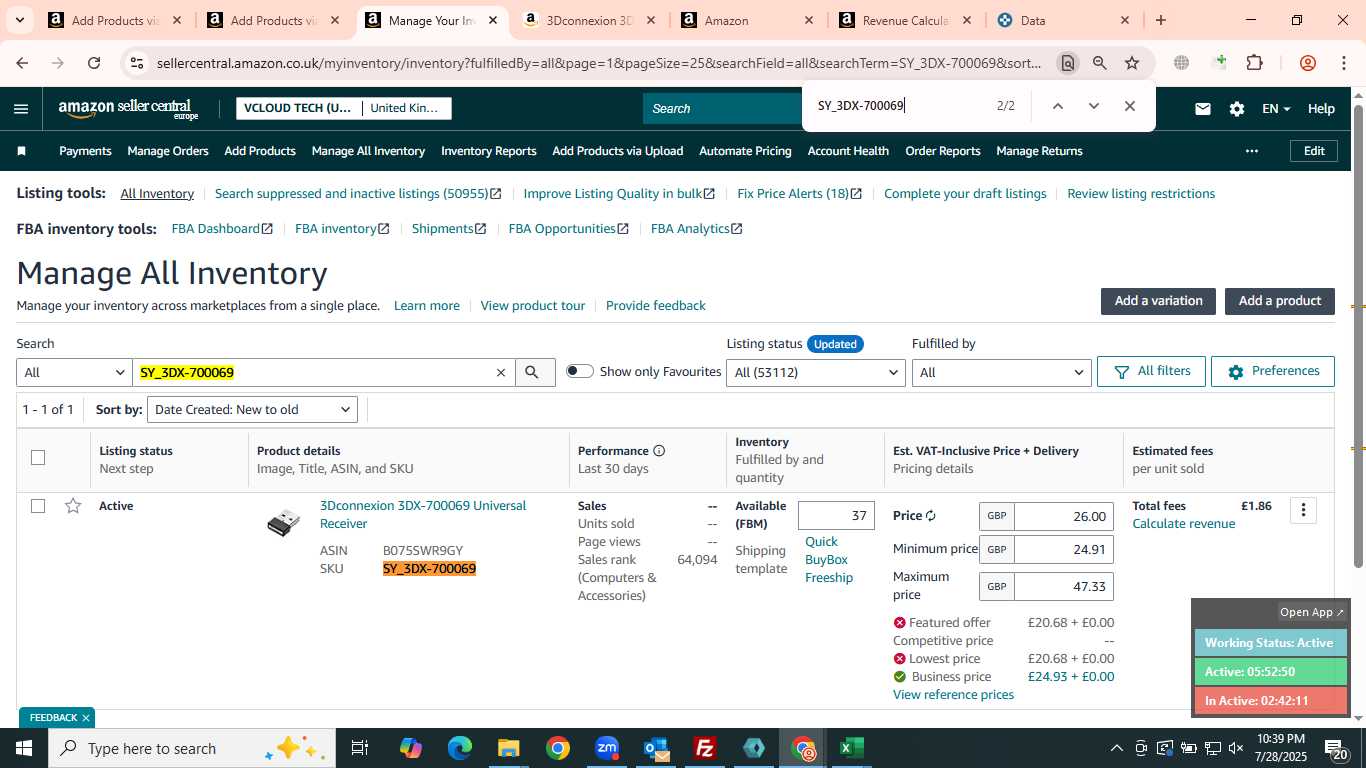This screenshot has height=768, width=1366.
Task: Check the 3Dconnexion product row checkbox
Action: 38,506
